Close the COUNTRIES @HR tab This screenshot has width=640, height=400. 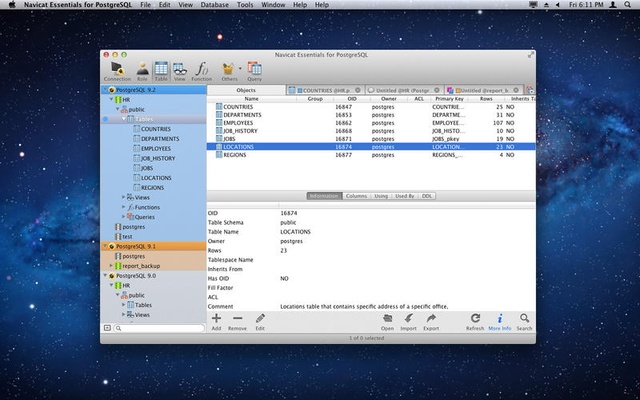pyautogui.click(x=358, y=90)
